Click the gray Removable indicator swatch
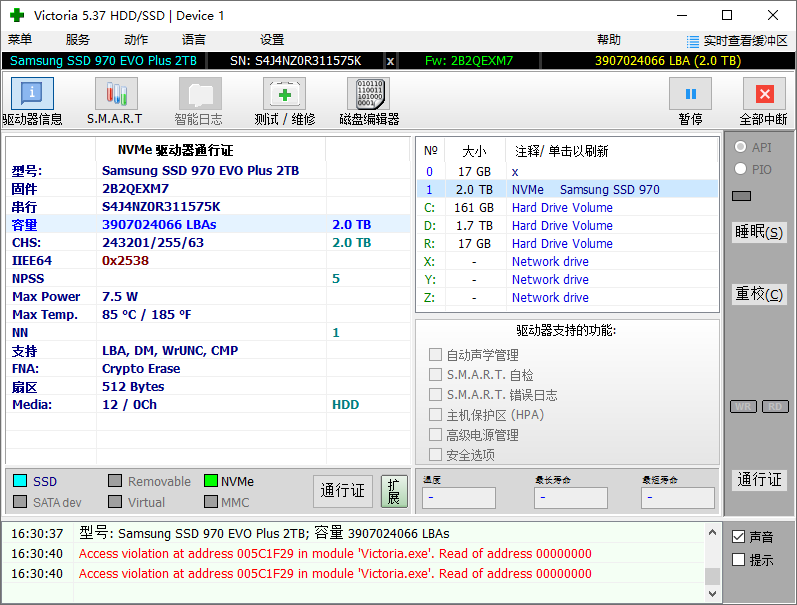This screenshot has width=797, height=605. [x=115, y=480]
